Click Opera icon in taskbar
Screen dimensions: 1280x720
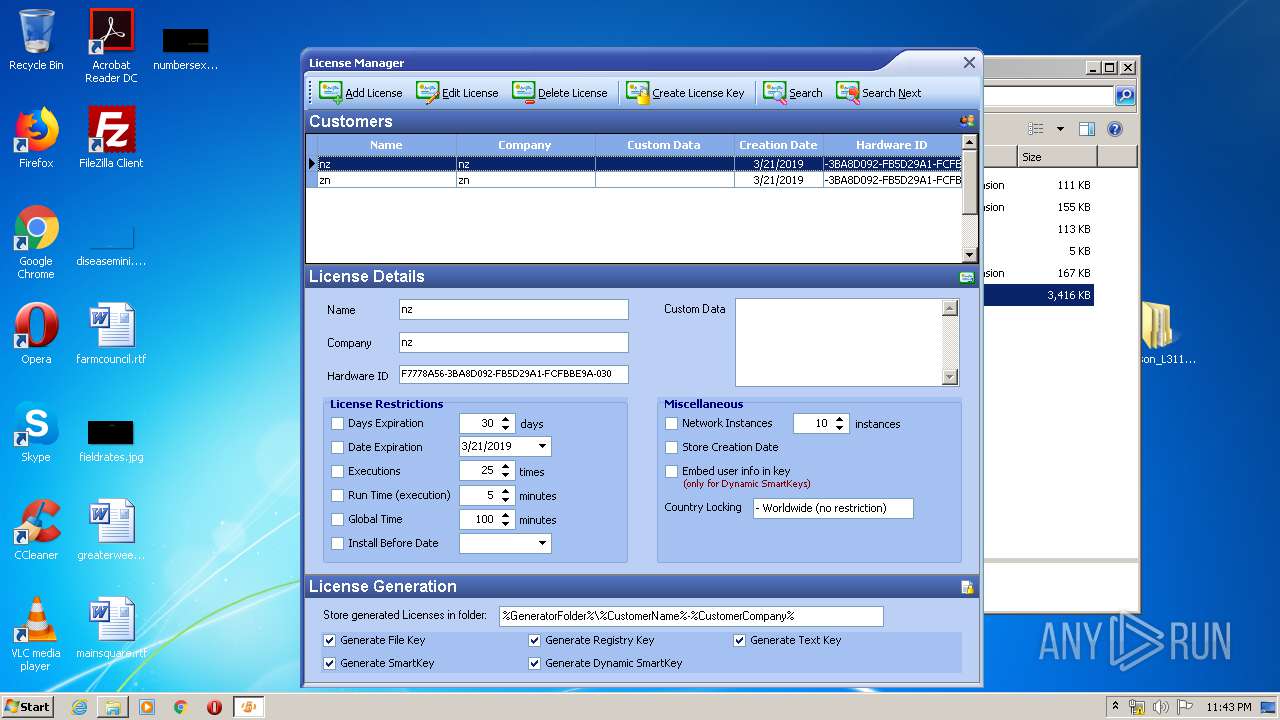coord(214,707)
